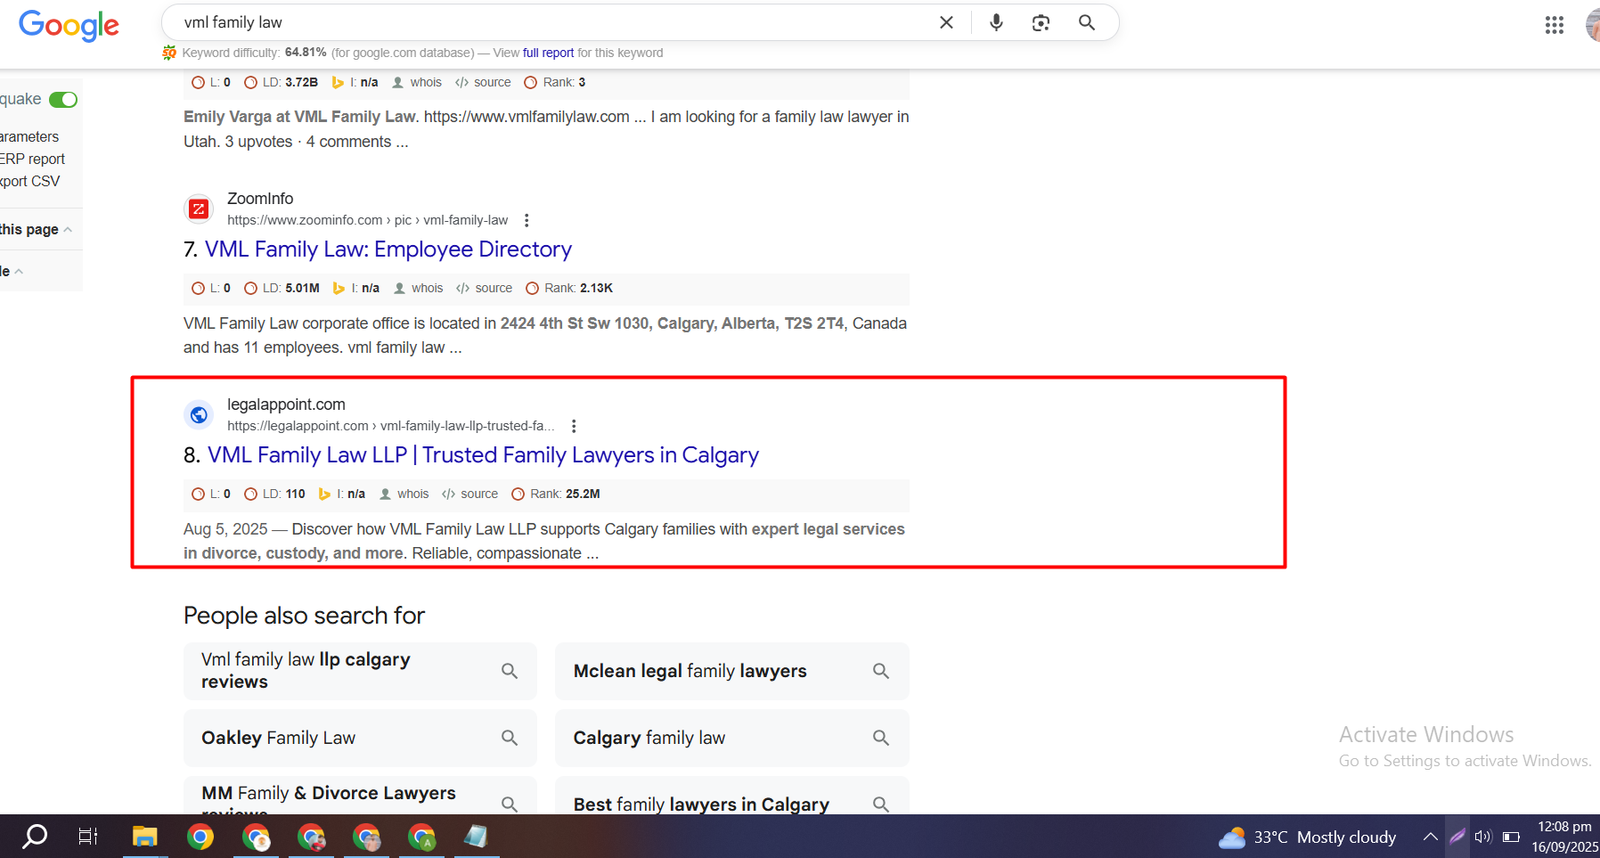This screenshot has width=1600, height=858.
Task: Open Google Lens image search icon
Action: pos(1041,23)
